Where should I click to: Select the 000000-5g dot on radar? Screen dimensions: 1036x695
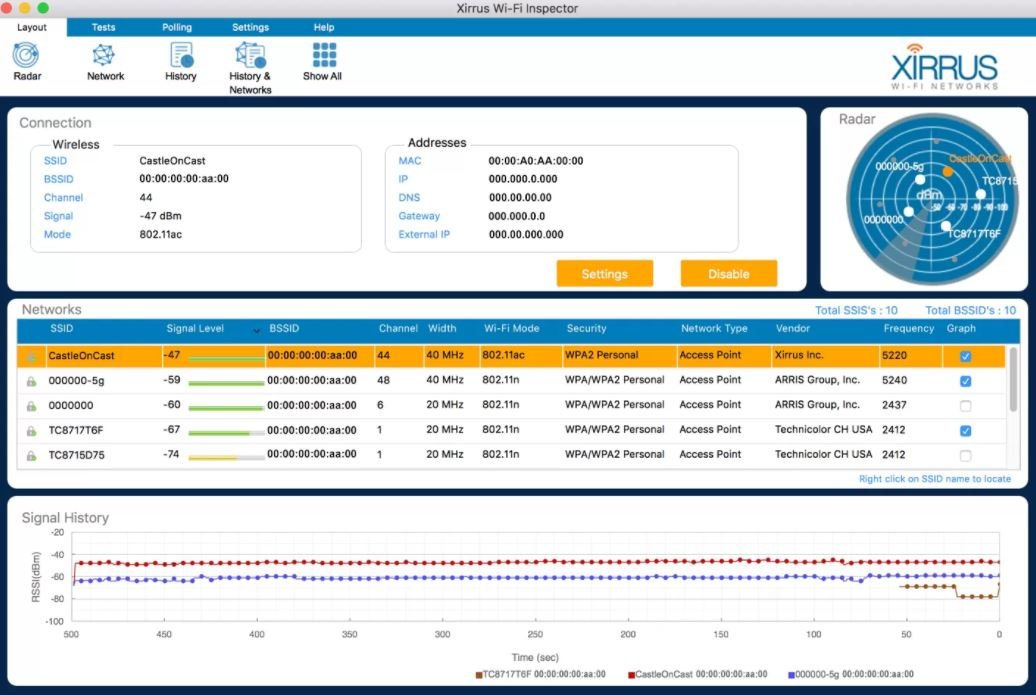coord(919,180)
